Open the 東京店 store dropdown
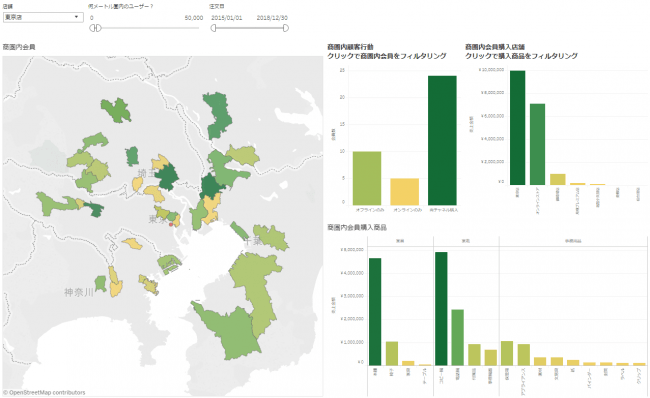The image size is (650, 398). click(x=43, y=17)
